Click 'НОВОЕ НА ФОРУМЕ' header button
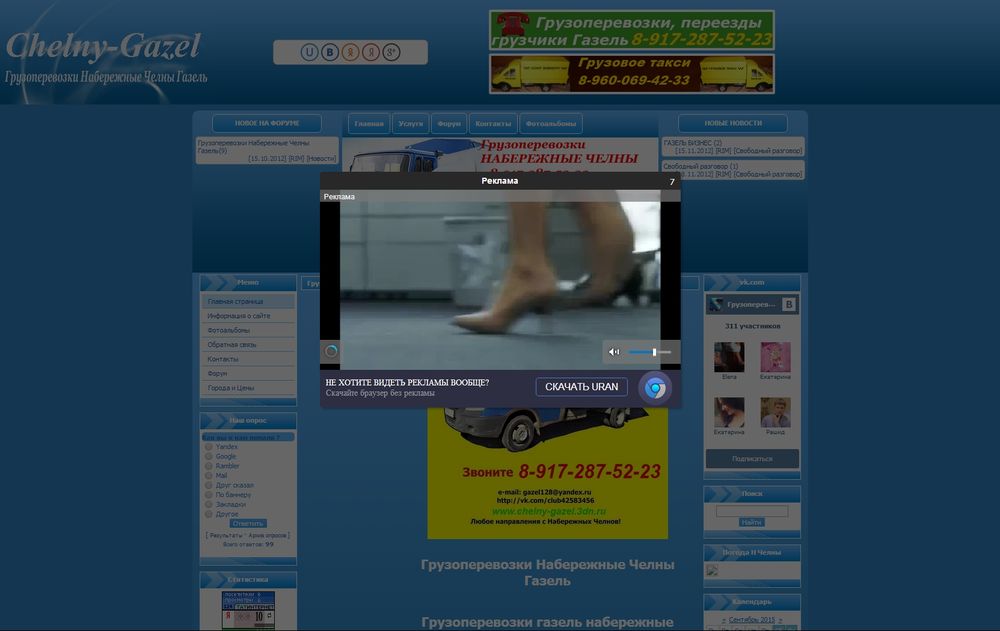 [x=267, y=123]
